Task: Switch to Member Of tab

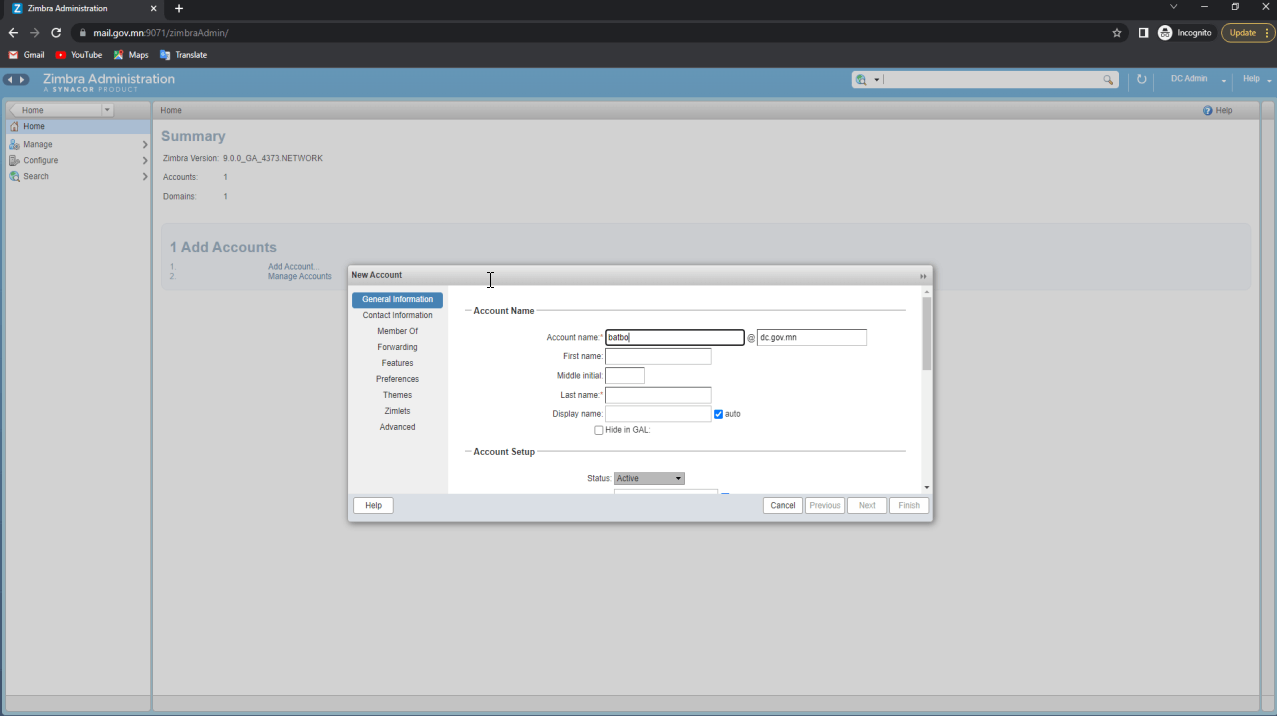Action: [x=397, y=332]
